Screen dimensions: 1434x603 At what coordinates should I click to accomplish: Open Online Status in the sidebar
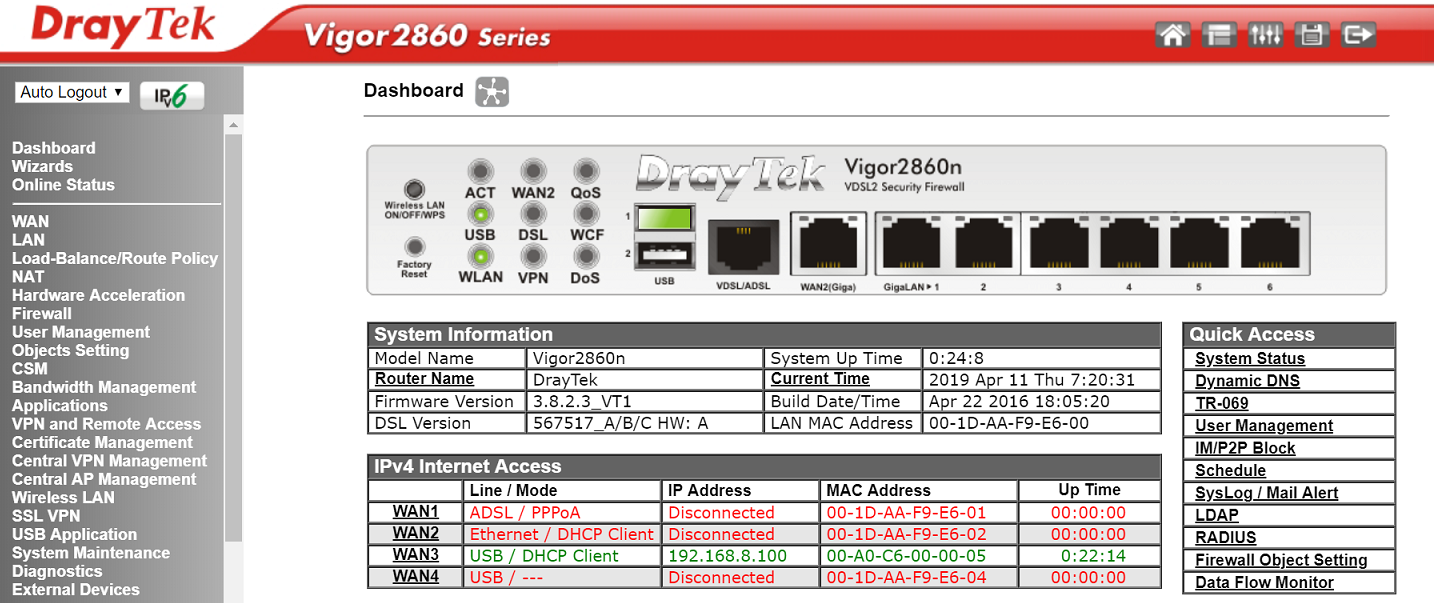pyautogui.click(x=63, y=185)
